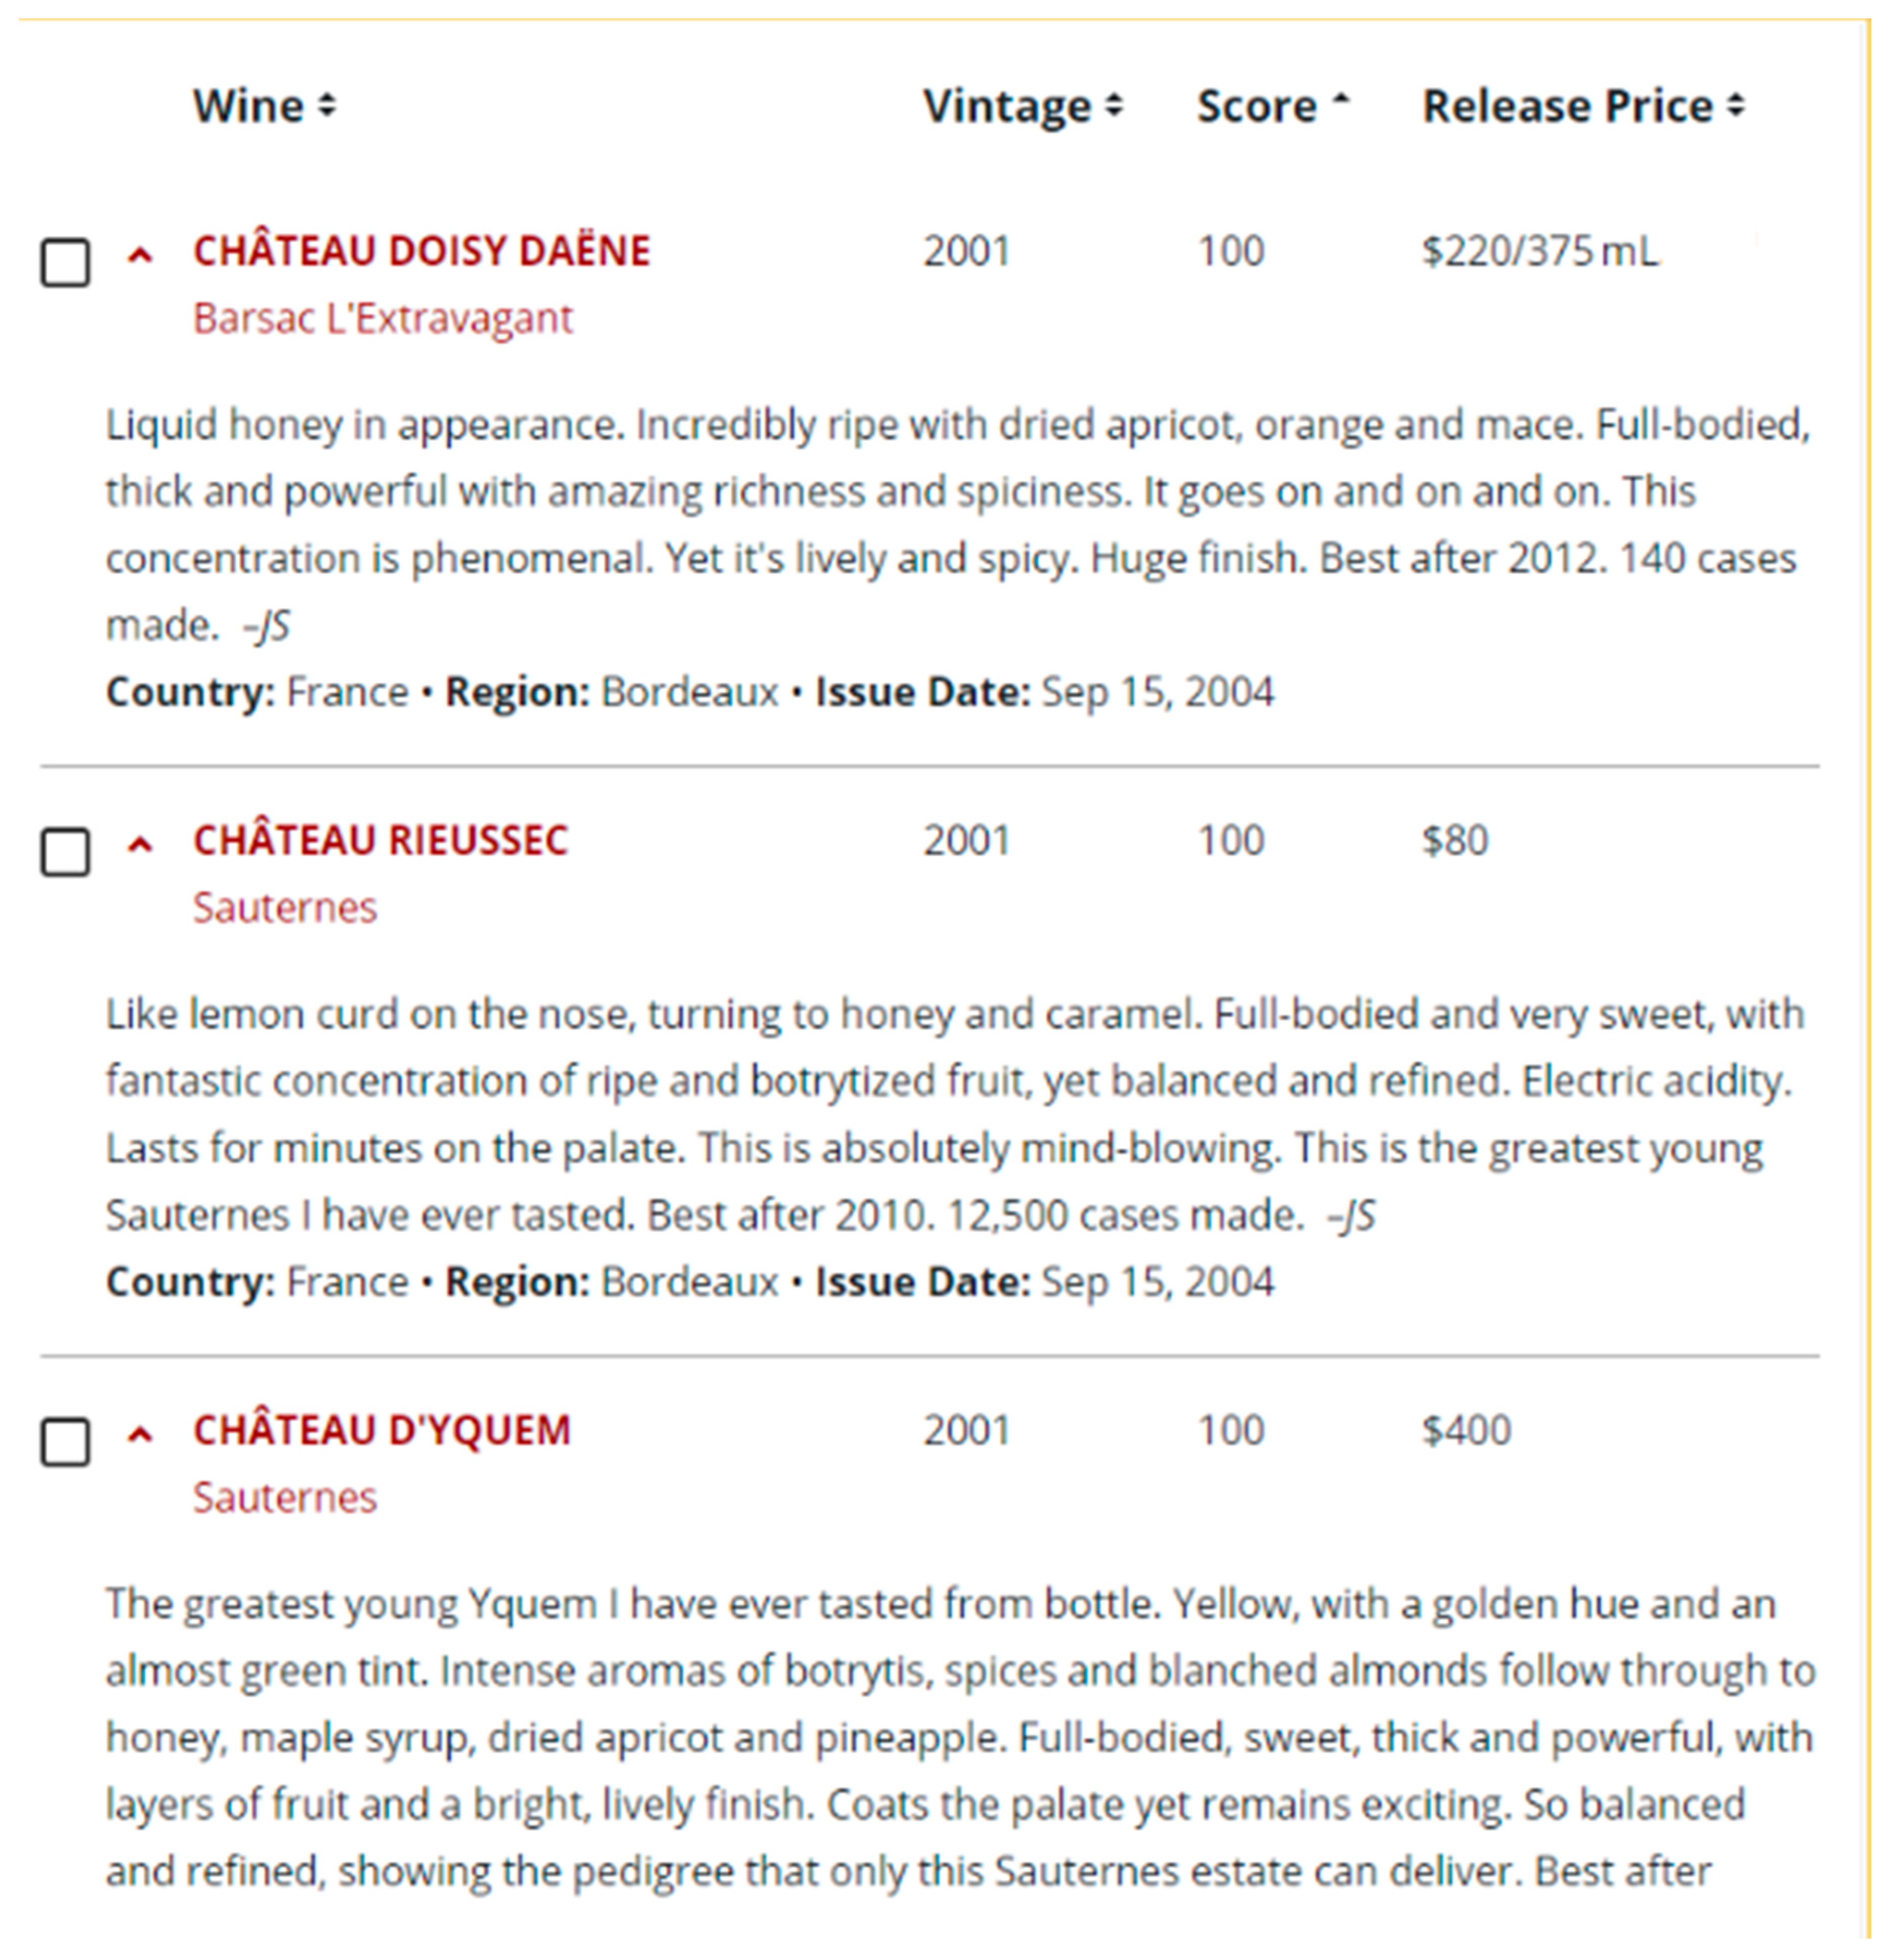This screenshot has height=1960, width=1891.
Task: Open the Château Rieussec wine link
Action: pyautogui.click(x=380, y=841)
